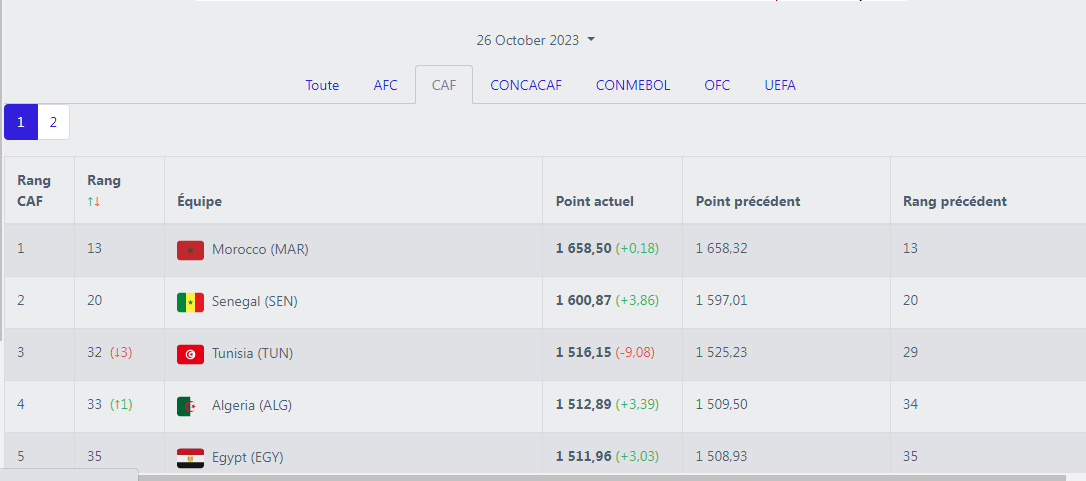Screen dimensions: 1086x481
Task: Select the CAF tab
Action: coord(444,85)
